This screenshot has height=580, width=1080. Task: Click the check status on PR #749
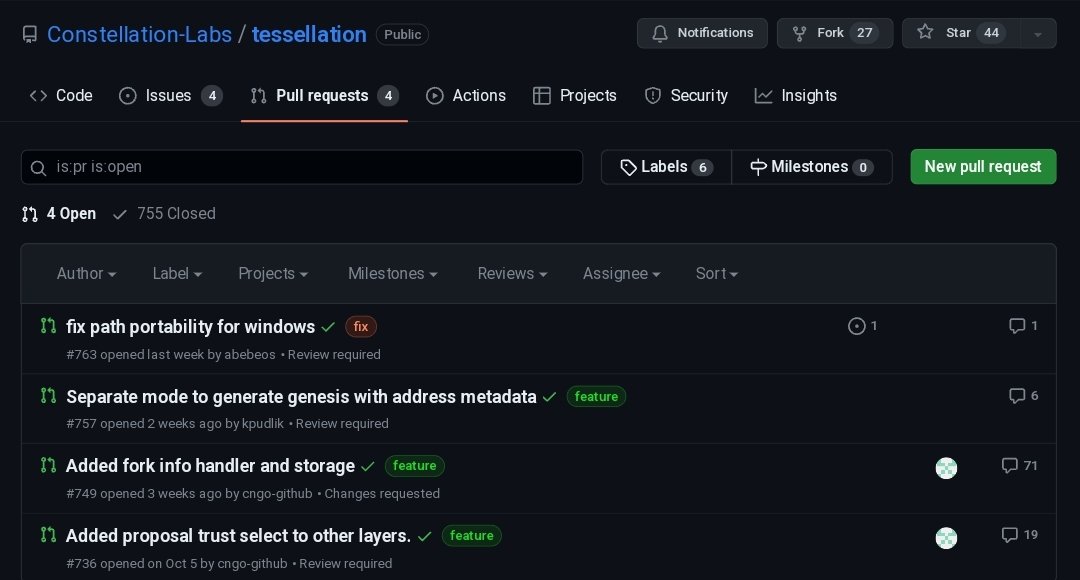(368, 466)
